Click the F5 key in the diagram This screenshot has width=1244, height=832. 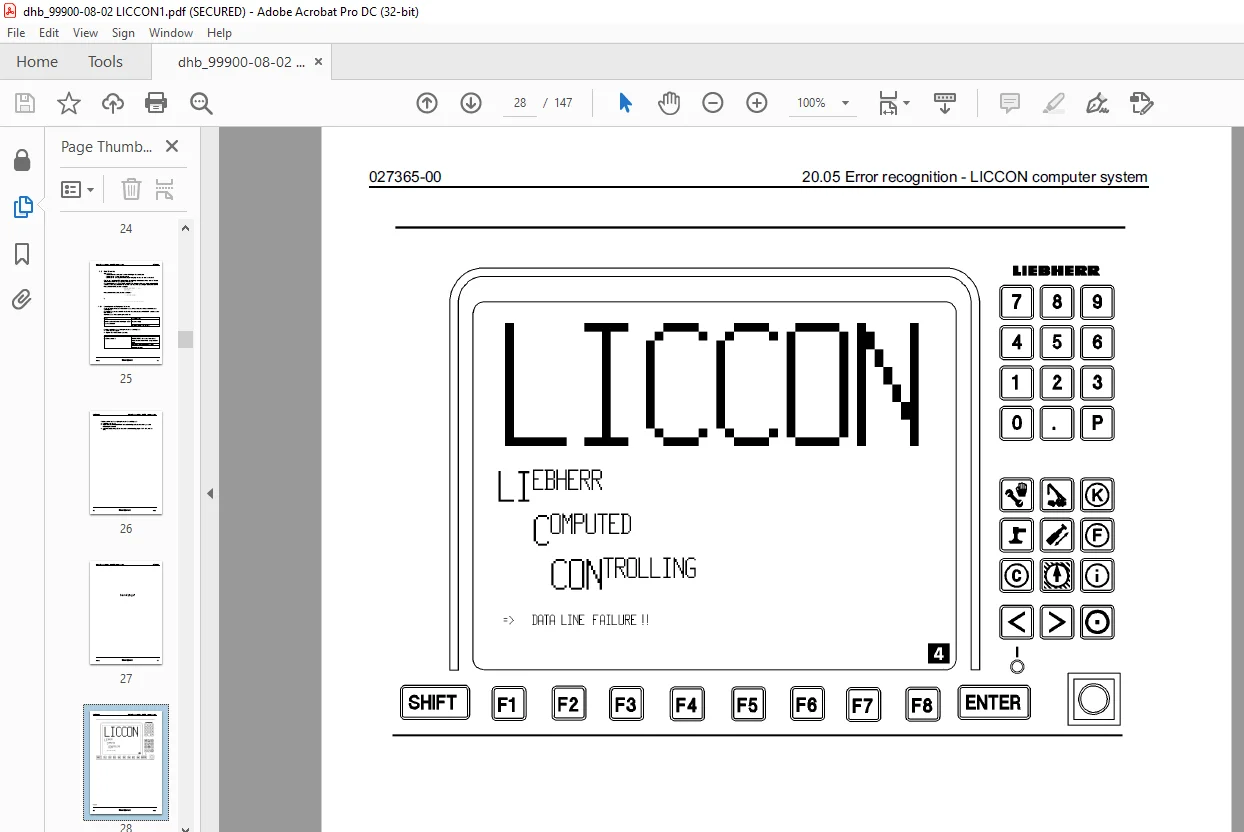747,704
